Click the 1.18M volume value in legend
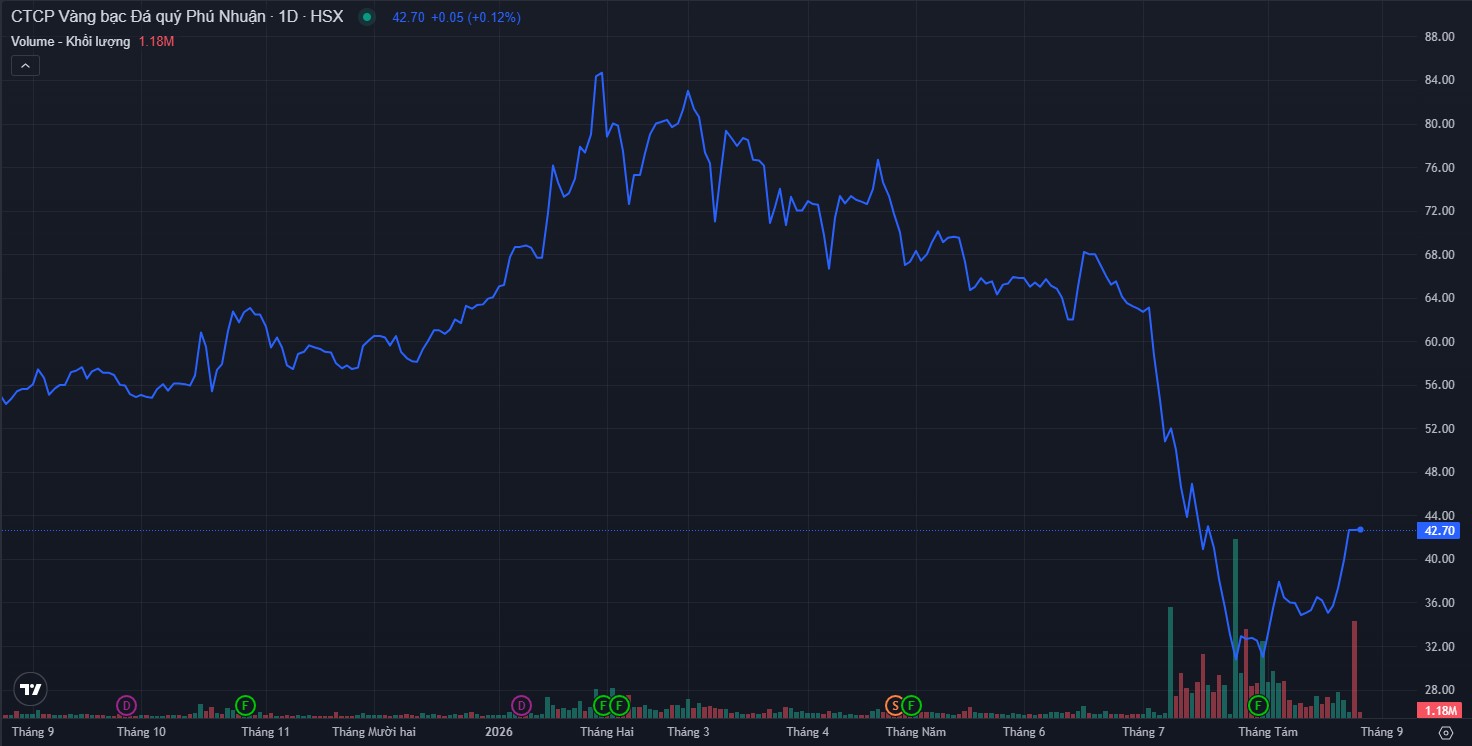 tap(157, 42)
